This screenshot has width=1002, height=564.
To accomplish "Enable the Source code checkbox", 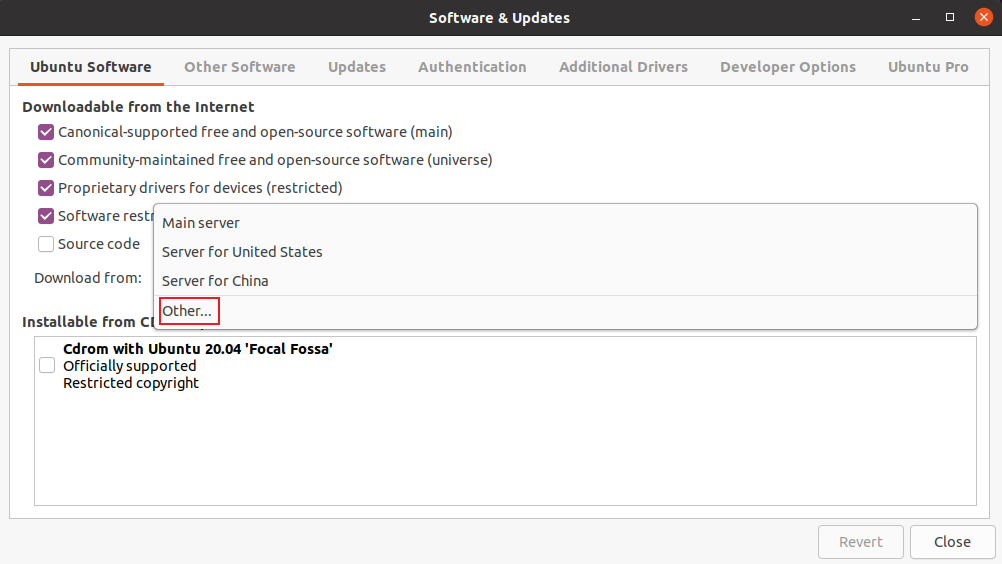I will 45,244.
